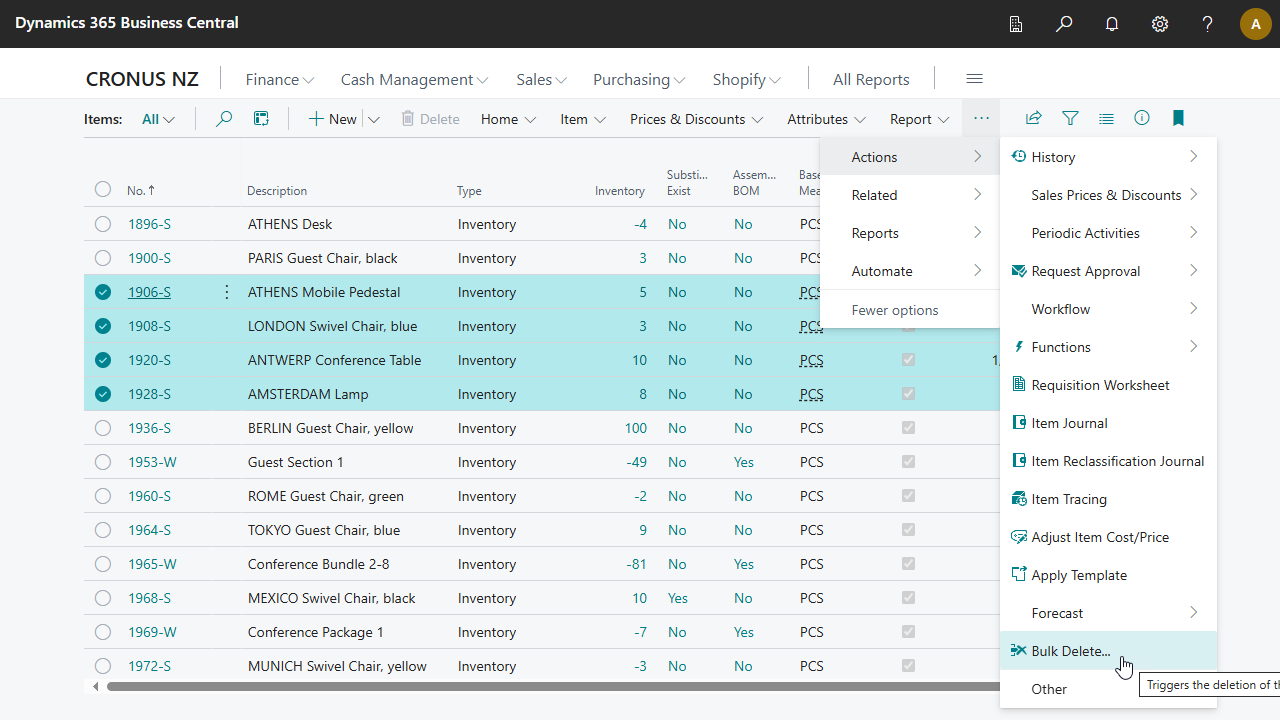Expand the Cash Management navigation menu
Image resolution: width=1280 pixels, height=720 pixels.
(x=414, y=79)
